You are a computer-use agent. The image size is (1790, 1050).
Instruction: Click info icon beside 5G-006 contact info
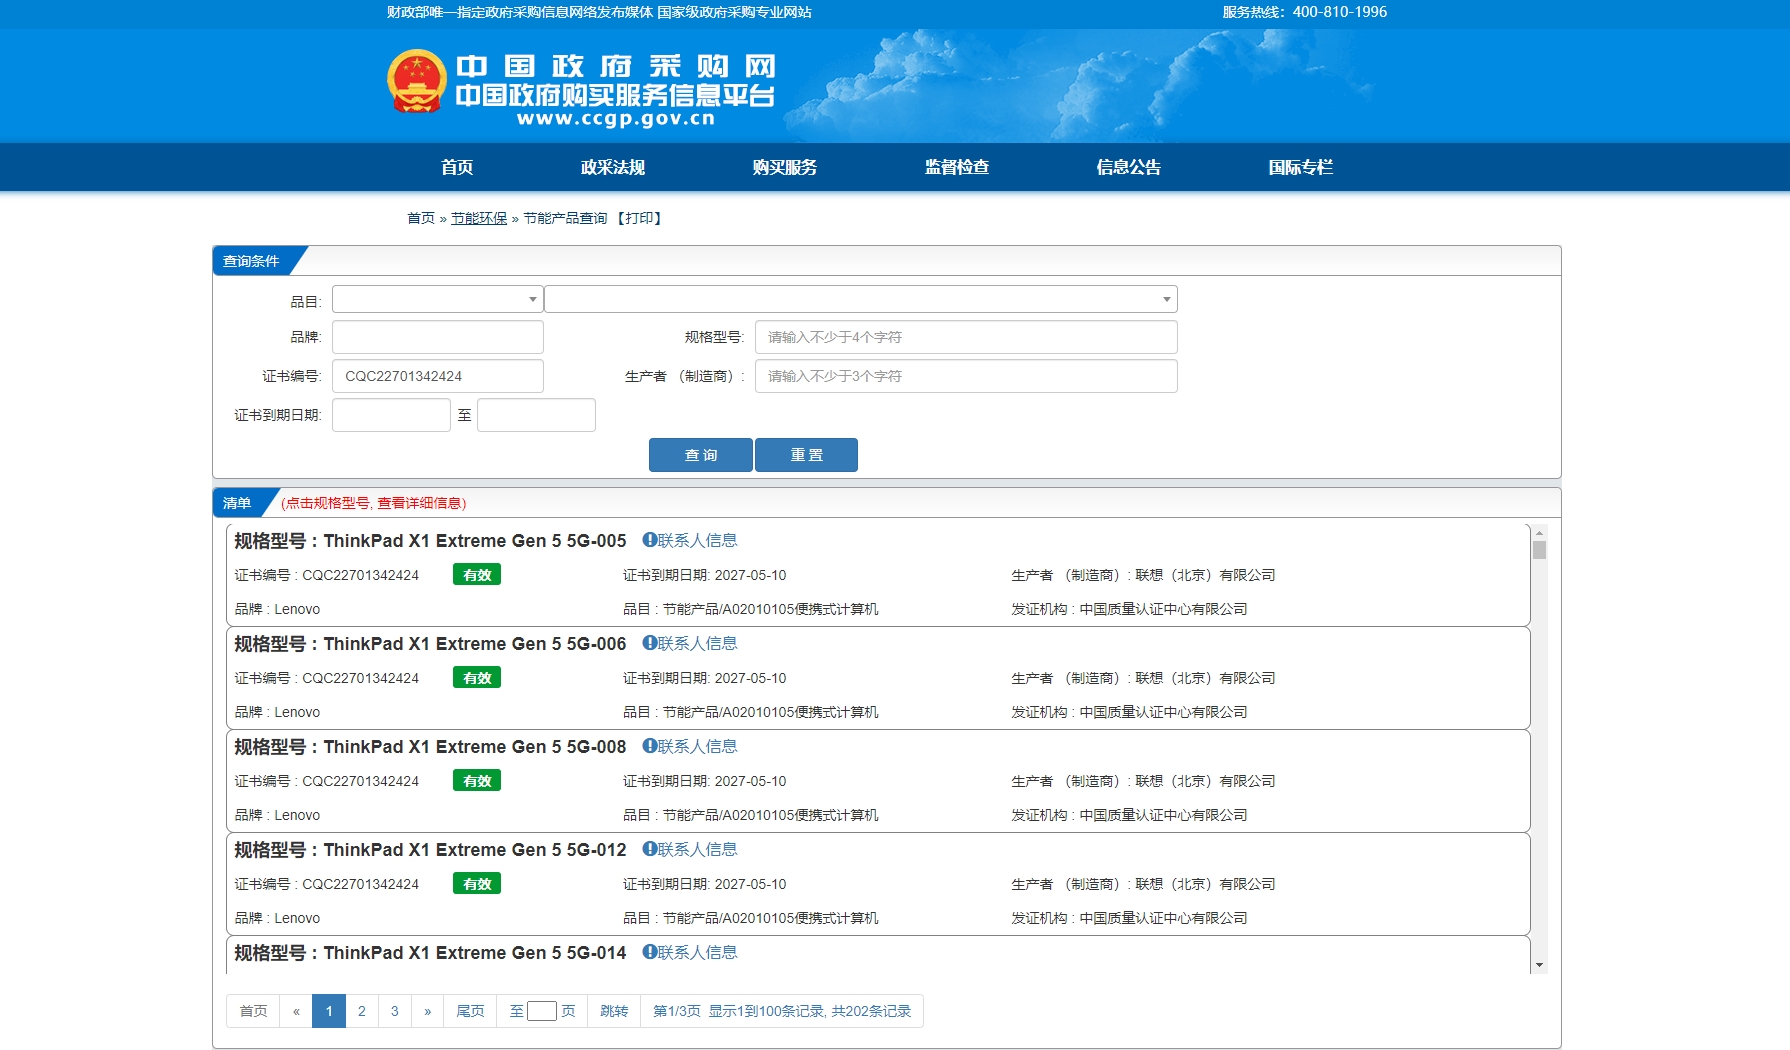click(x=649, y=643)
